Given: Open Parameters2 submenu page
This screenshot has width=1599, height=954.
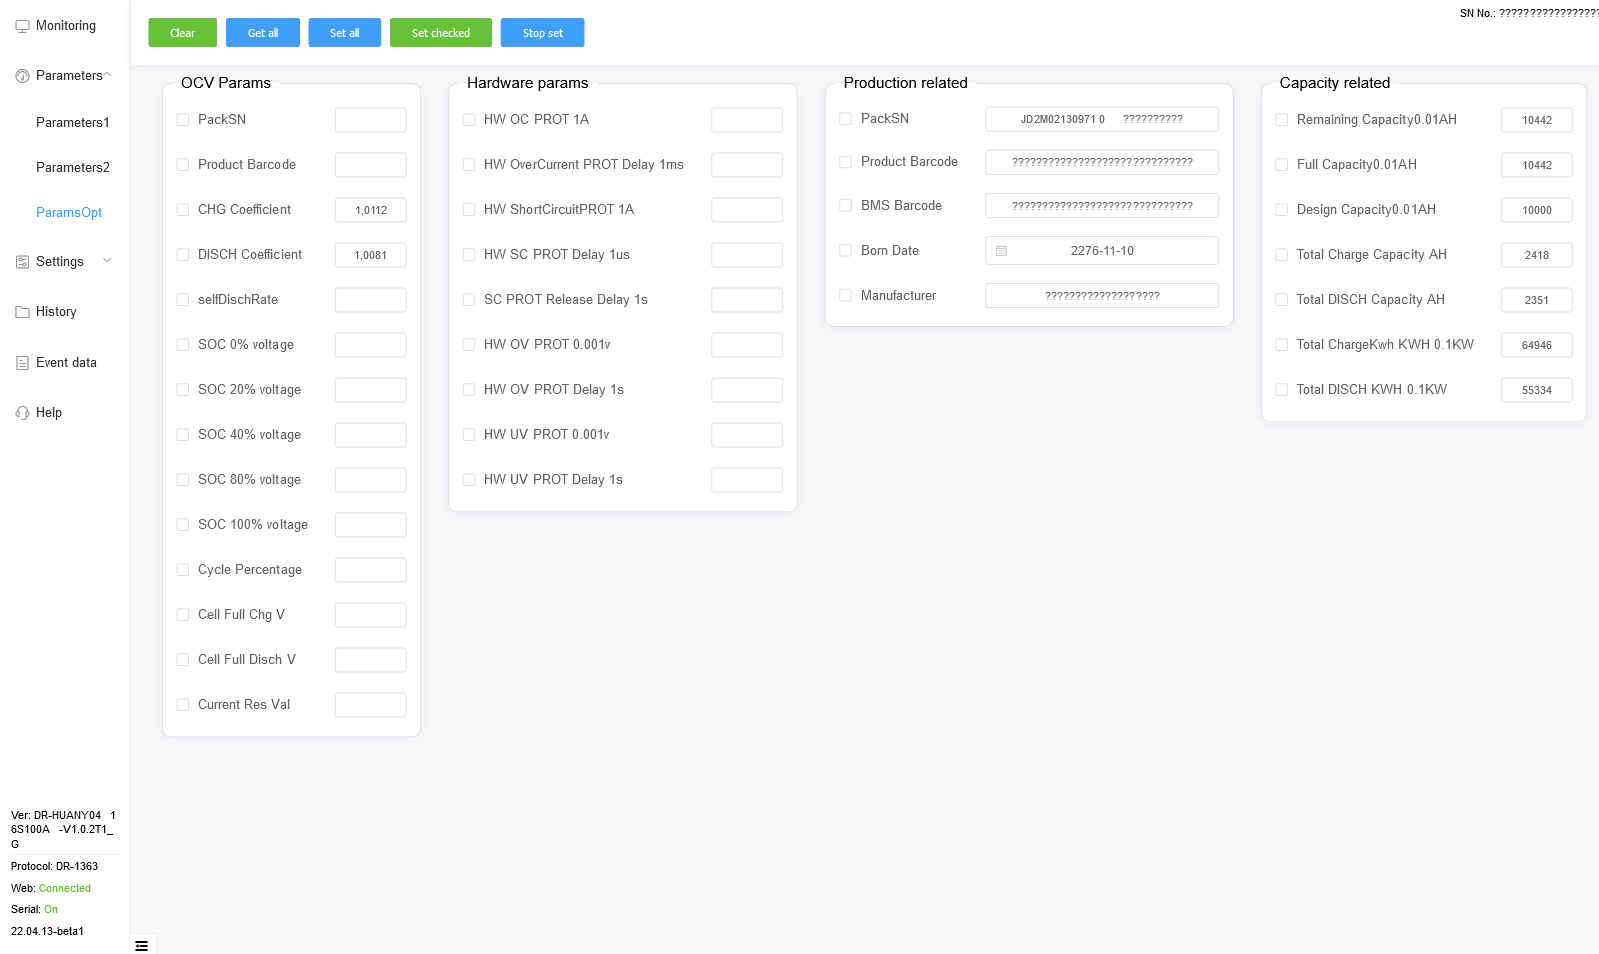Looking at the screenshot, I should pyautogui.click(x=73, y=167).
